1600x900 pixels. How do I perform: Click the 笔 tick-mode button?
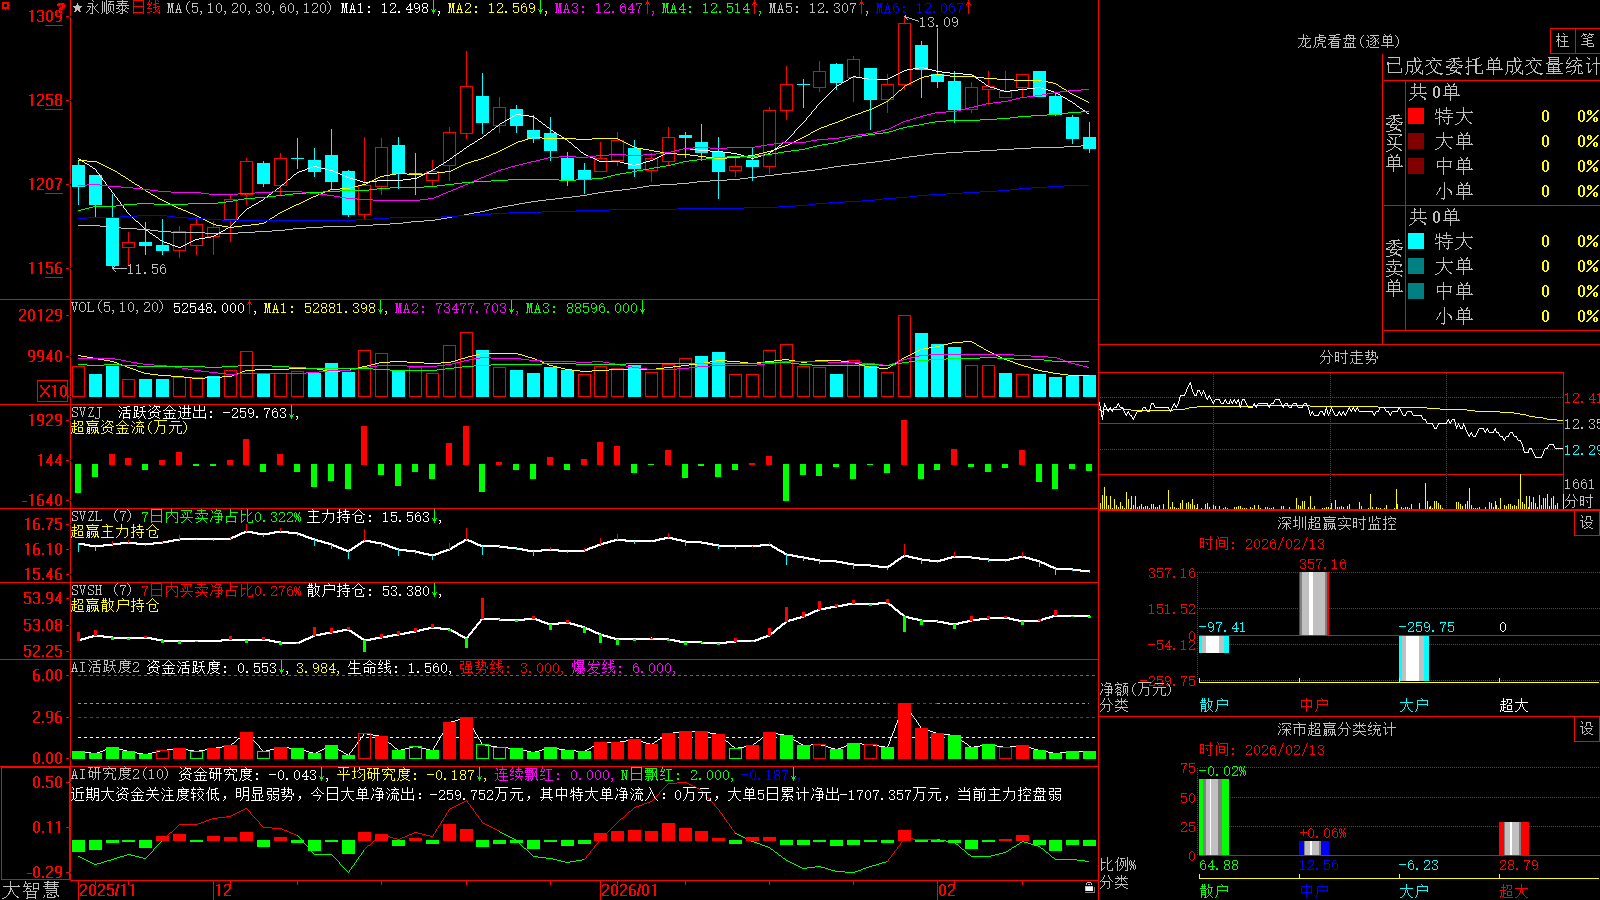pos(1587,40)
